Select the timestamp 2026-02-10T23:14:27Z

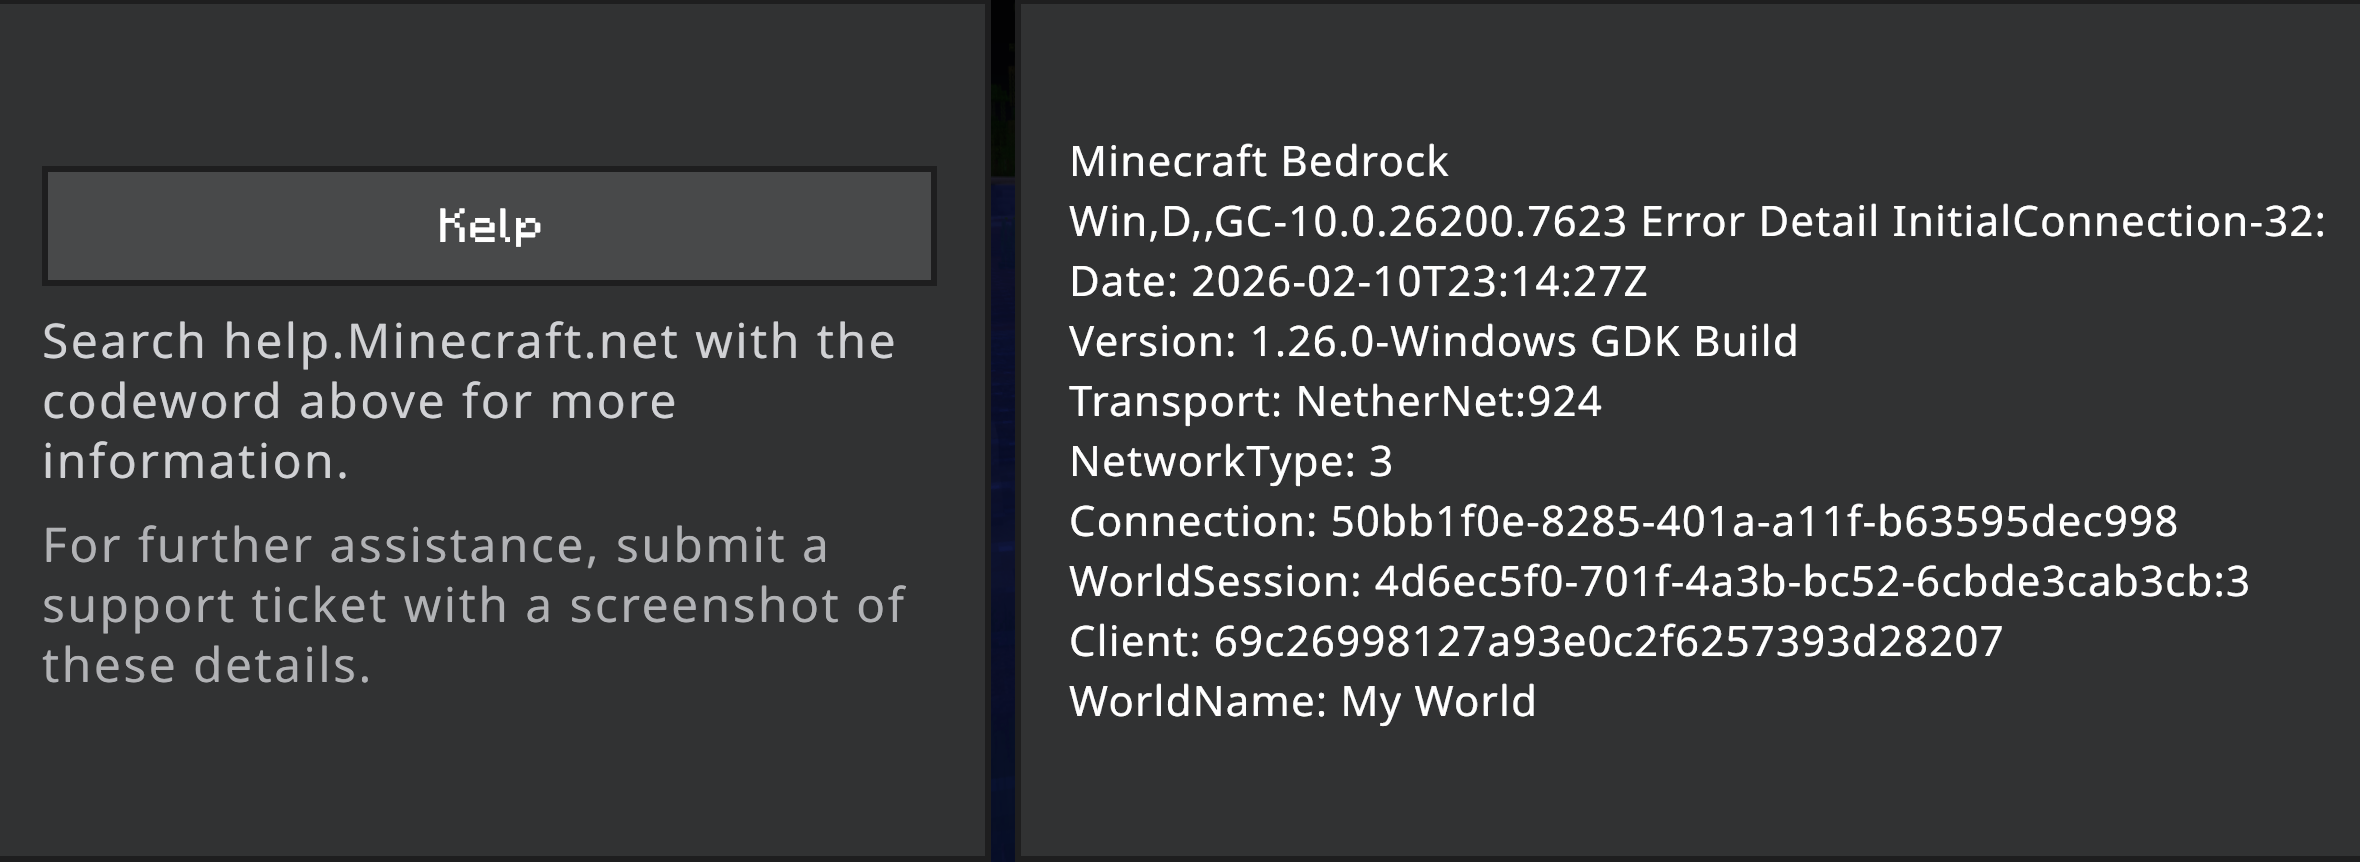click(1418, 282)
